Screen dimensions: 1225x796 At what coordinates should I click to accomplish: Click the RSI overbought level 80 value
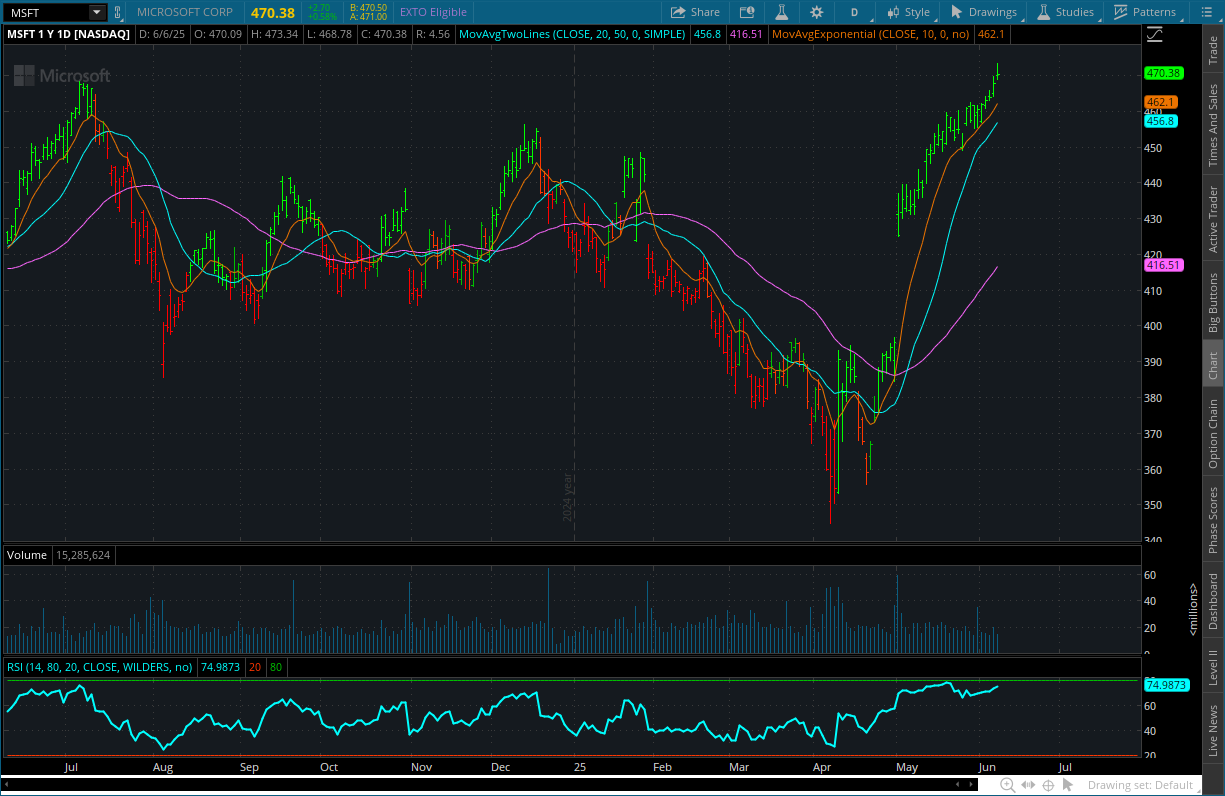pyautogui.click(x=275, y=667)
